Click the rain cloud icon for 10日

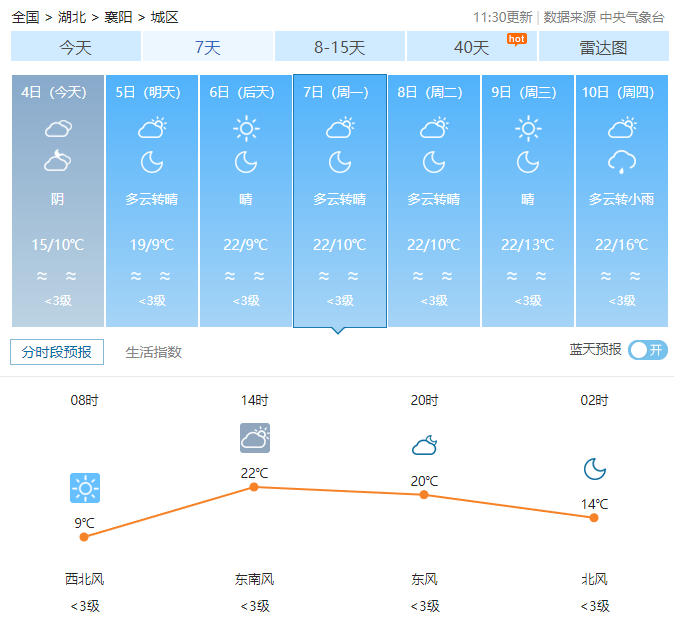[x=622, y=161]
